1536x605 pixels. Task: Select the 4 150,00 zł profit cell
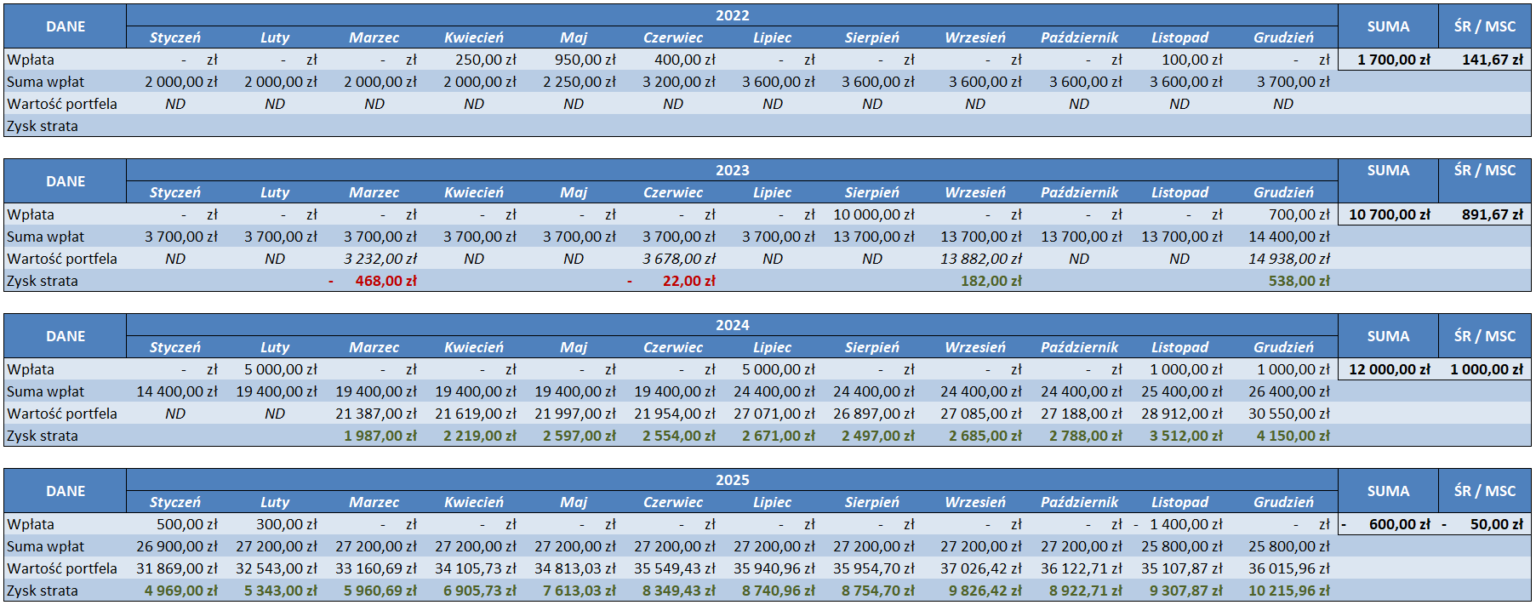click(1283, 436)
